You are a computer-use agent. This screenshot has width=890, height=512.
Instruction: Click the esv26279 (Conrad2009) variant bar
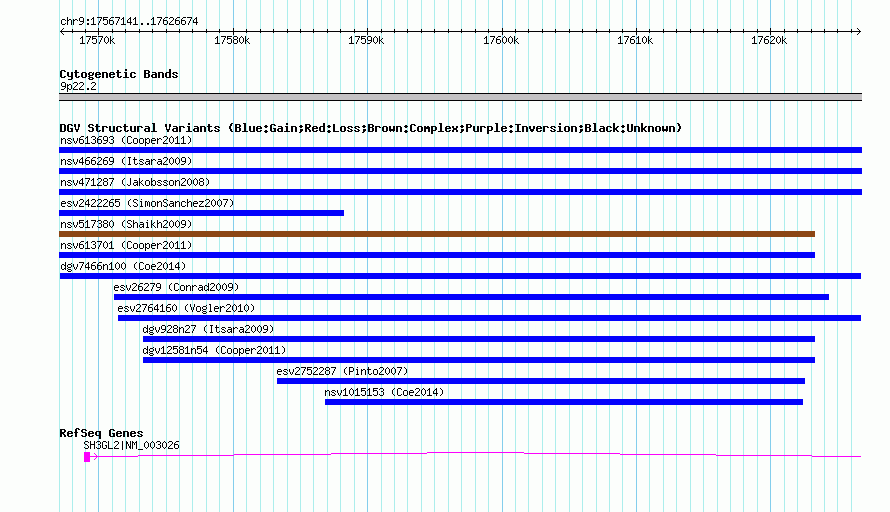pos(471,297)
